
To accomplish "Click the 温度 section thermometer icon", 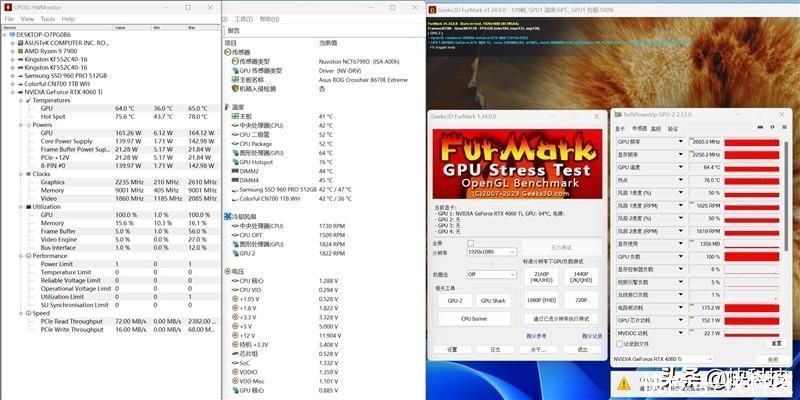I will coord(228,107).
